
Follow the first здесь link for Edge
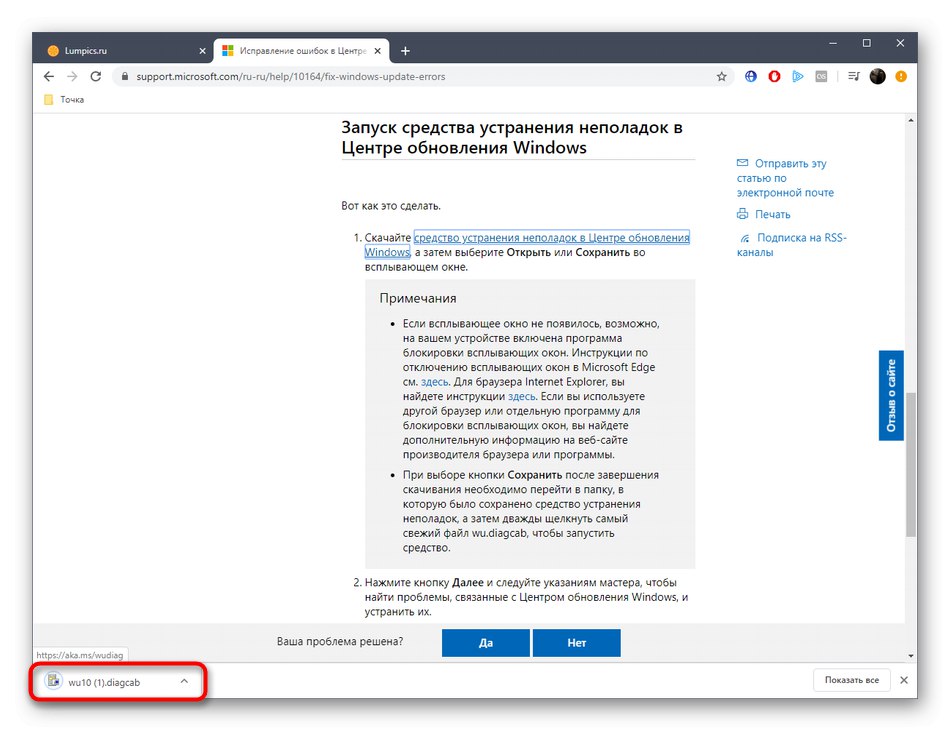[x=434, y=382]
